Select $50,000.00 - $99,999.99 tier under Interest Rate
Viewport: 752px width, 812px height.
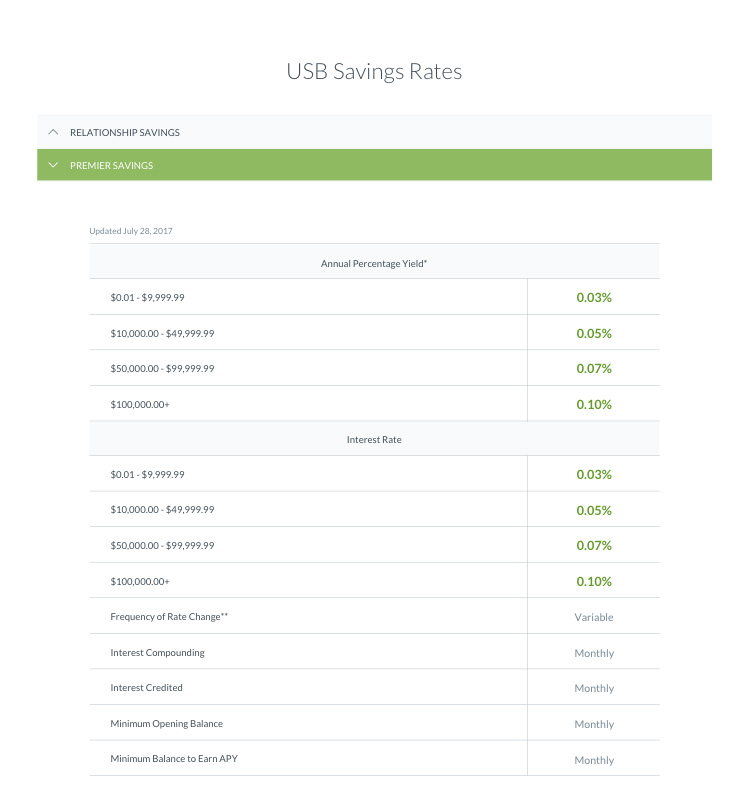(162, 545)
